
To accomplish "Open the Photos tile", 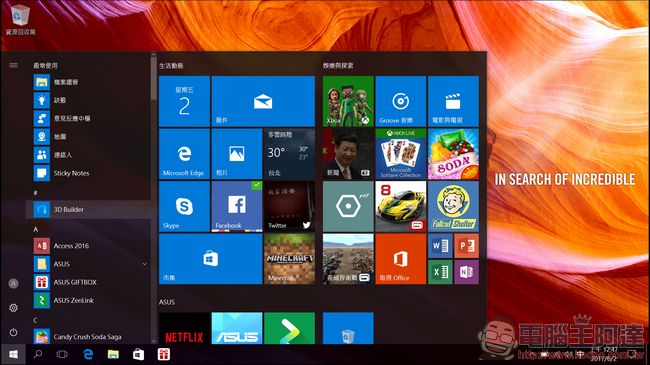I will point(237,154).
